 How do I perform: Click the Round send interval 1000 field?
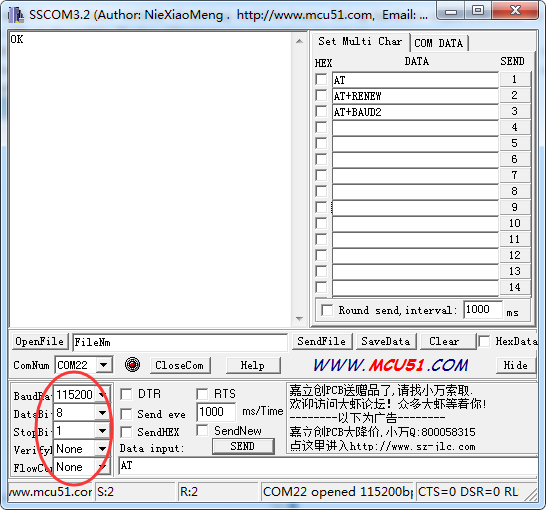(x=483, y=309)
